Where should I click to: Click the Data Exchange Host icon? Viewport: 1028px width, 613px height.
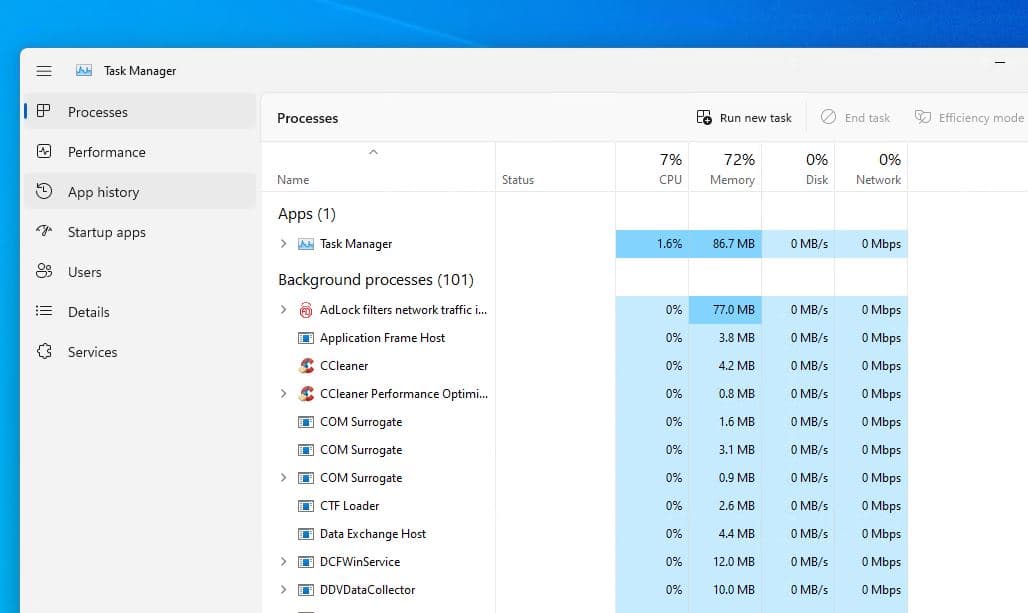pos(306,534)
